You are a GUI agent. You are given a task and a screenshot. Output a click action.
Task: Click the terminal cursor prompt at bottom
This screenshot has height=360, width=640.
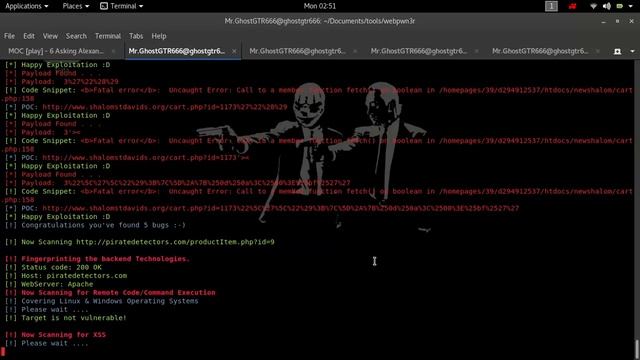[3, 351]
